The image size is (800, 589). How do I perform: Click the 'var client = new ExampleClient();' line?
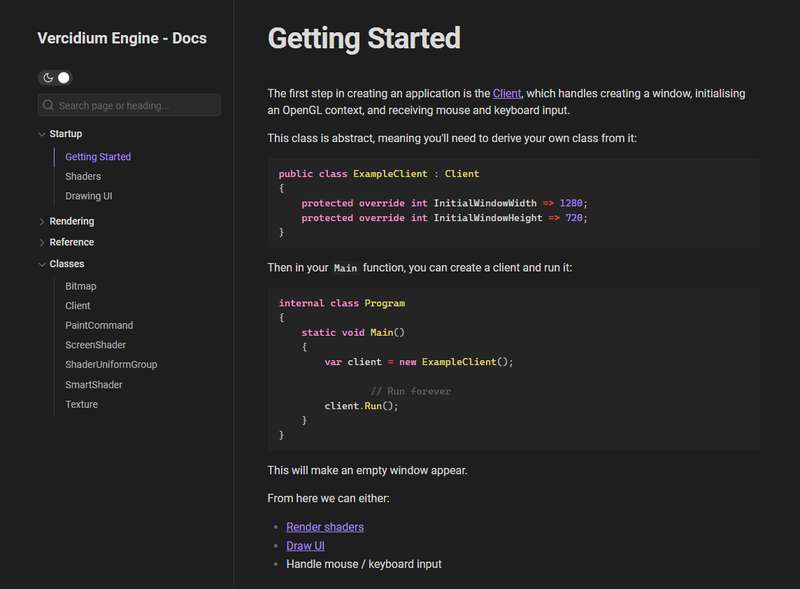pos(419,362)
